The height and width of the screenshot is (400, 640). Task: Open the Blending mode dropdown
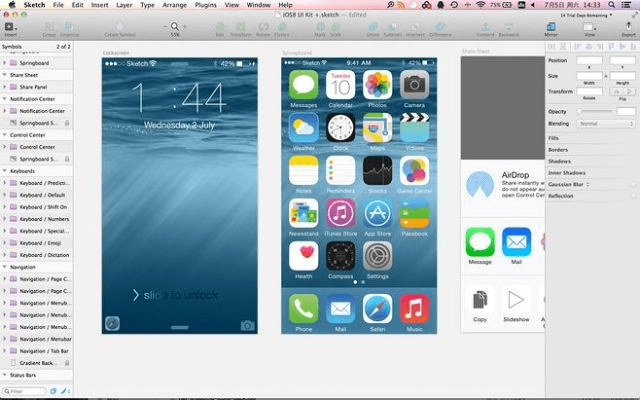[x=605, y=124]
